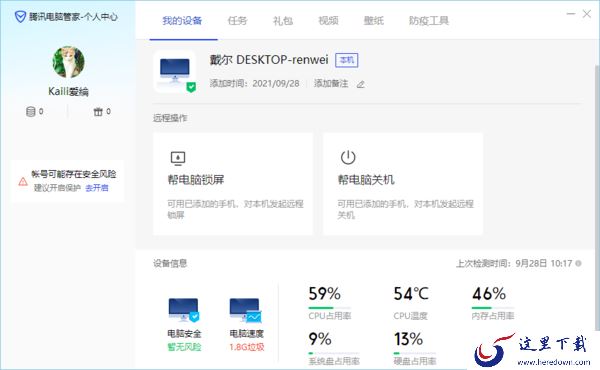Click the 54℃ CPU temperature value
Image resolution: width=600 pixels, height=370 pixels.
coord(411,294)
